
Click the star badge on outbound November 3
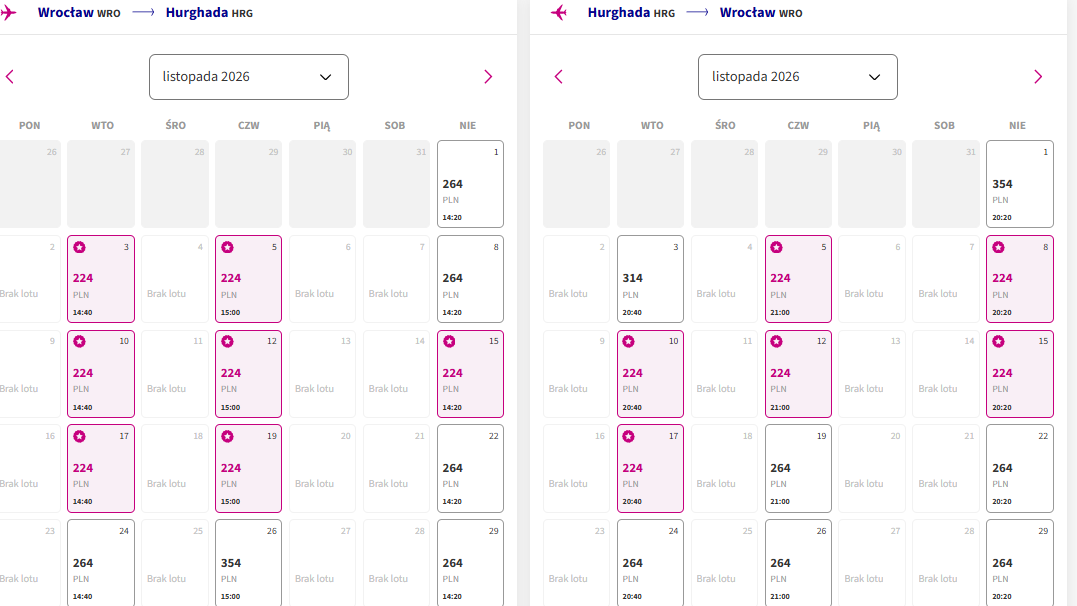(x=80, y=247)
